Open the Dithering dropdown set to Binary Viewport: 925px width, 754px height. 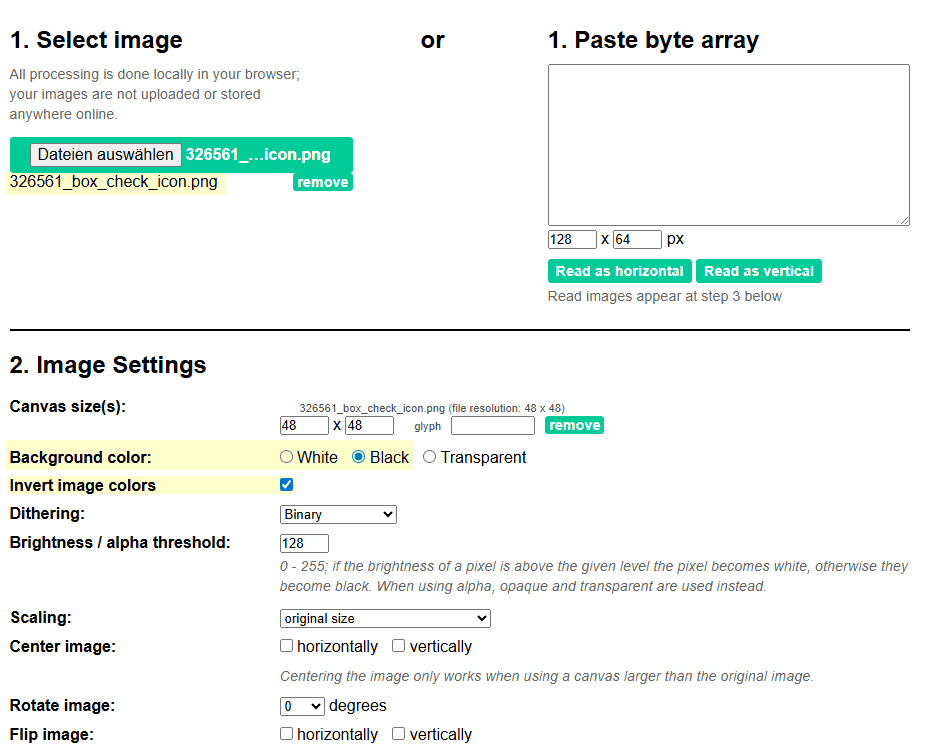click(x=338, y=514)
